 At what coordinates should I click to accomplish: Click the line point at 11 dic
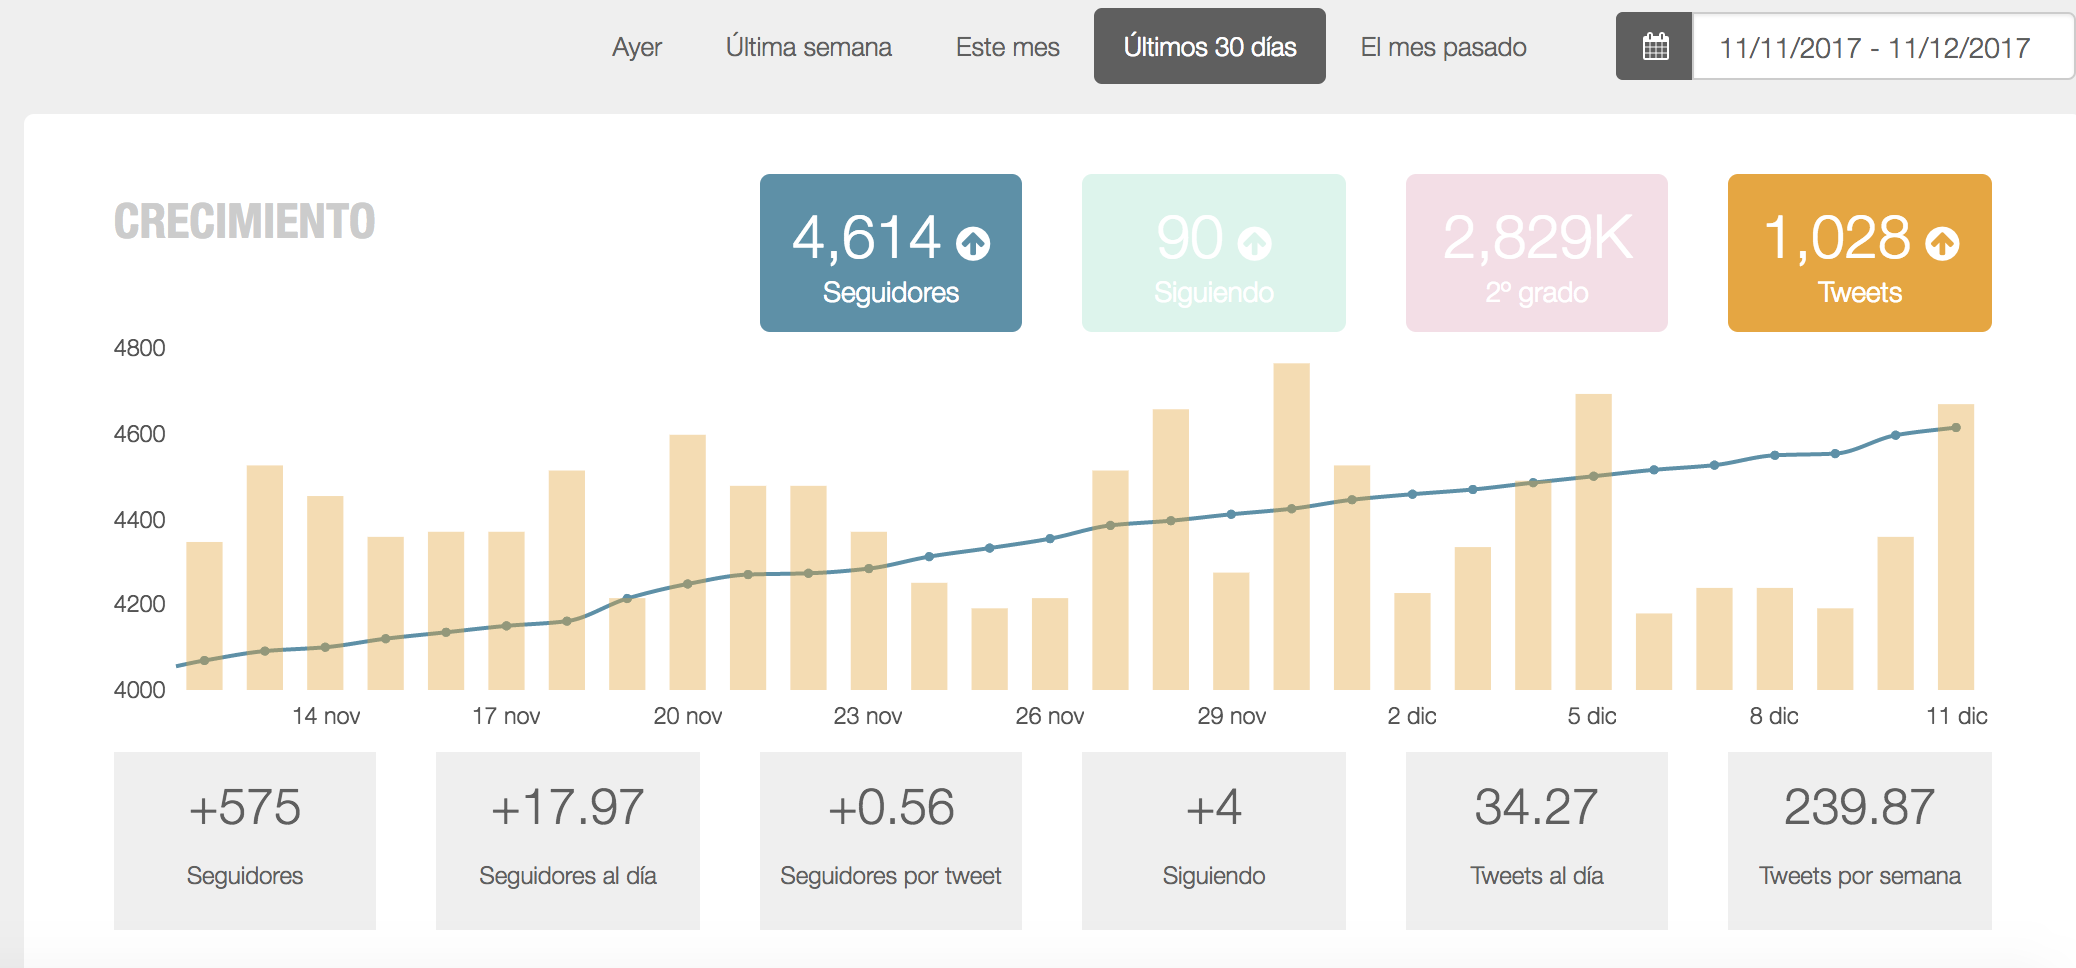pyautogui.click(x=1956, y=427)
